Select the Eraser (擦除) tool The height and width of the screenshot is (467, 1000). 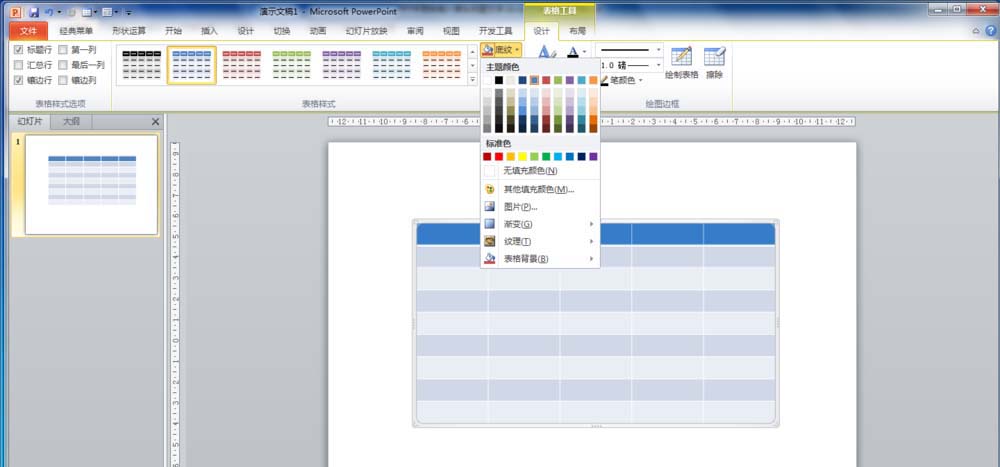coord(714,62)
